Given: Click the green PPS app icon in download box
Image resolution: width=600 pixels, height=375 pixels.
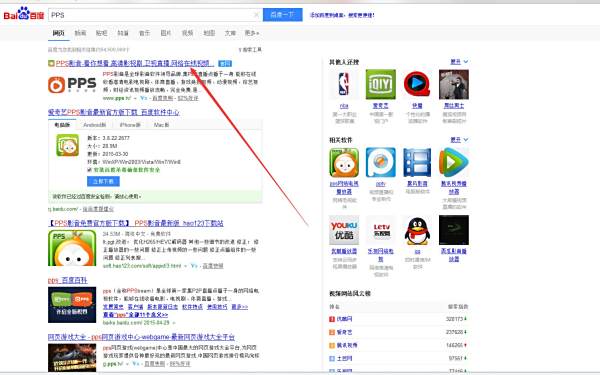Looking at the screenshot, I should [68, 145].
